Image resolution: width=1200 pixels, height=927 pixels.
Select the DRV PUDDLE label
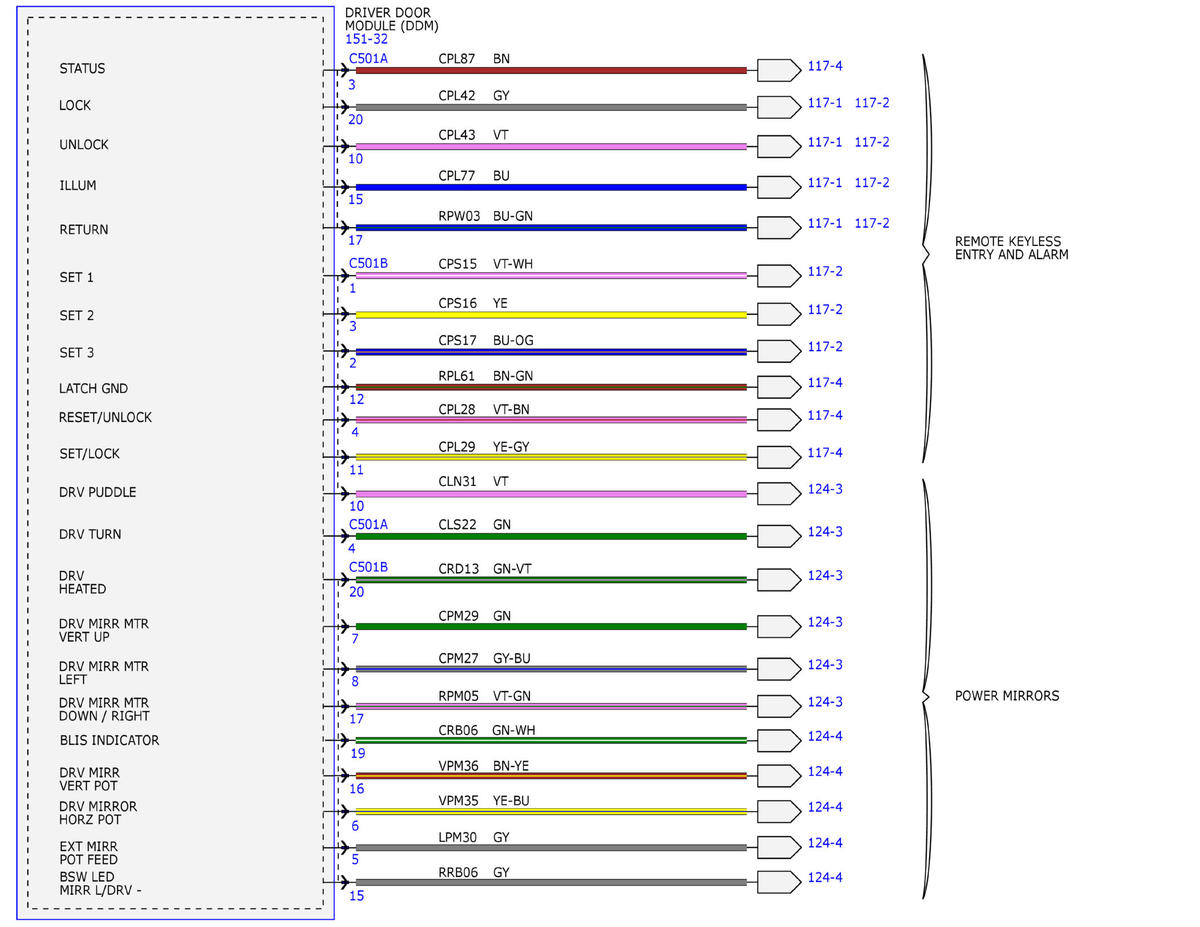click(x=98, y=493)
